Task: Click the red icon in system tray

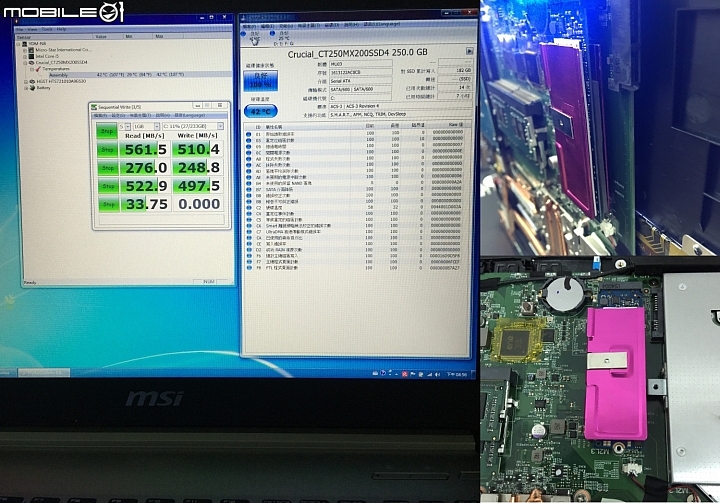Action: [x=405, y=375]
